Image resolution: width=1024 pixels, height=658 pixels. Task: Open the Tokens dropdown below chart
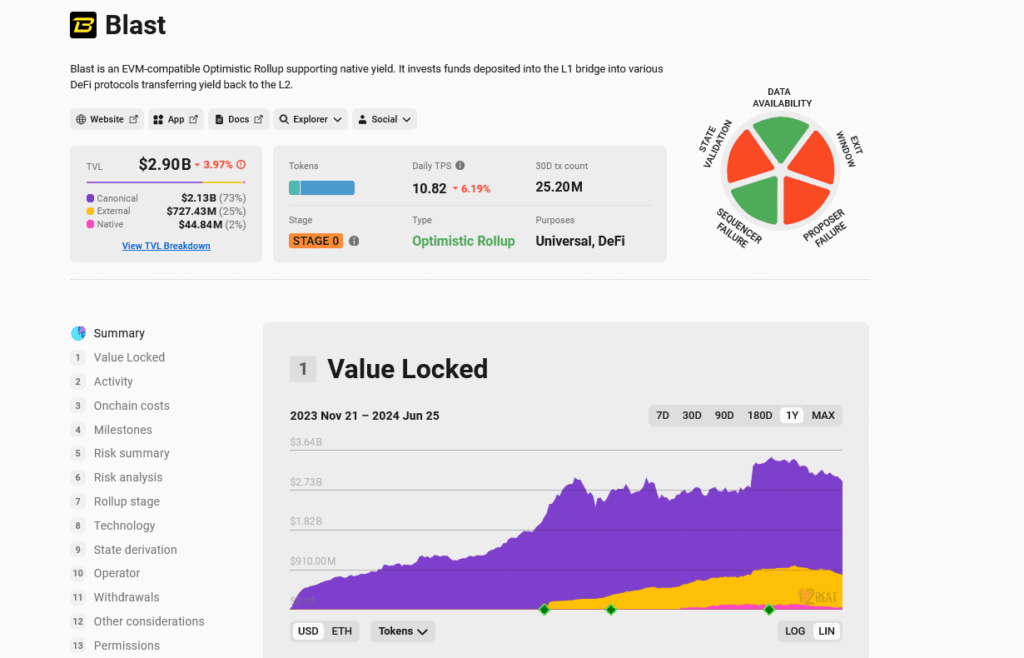pyautogui.click(x=403, y=631)
